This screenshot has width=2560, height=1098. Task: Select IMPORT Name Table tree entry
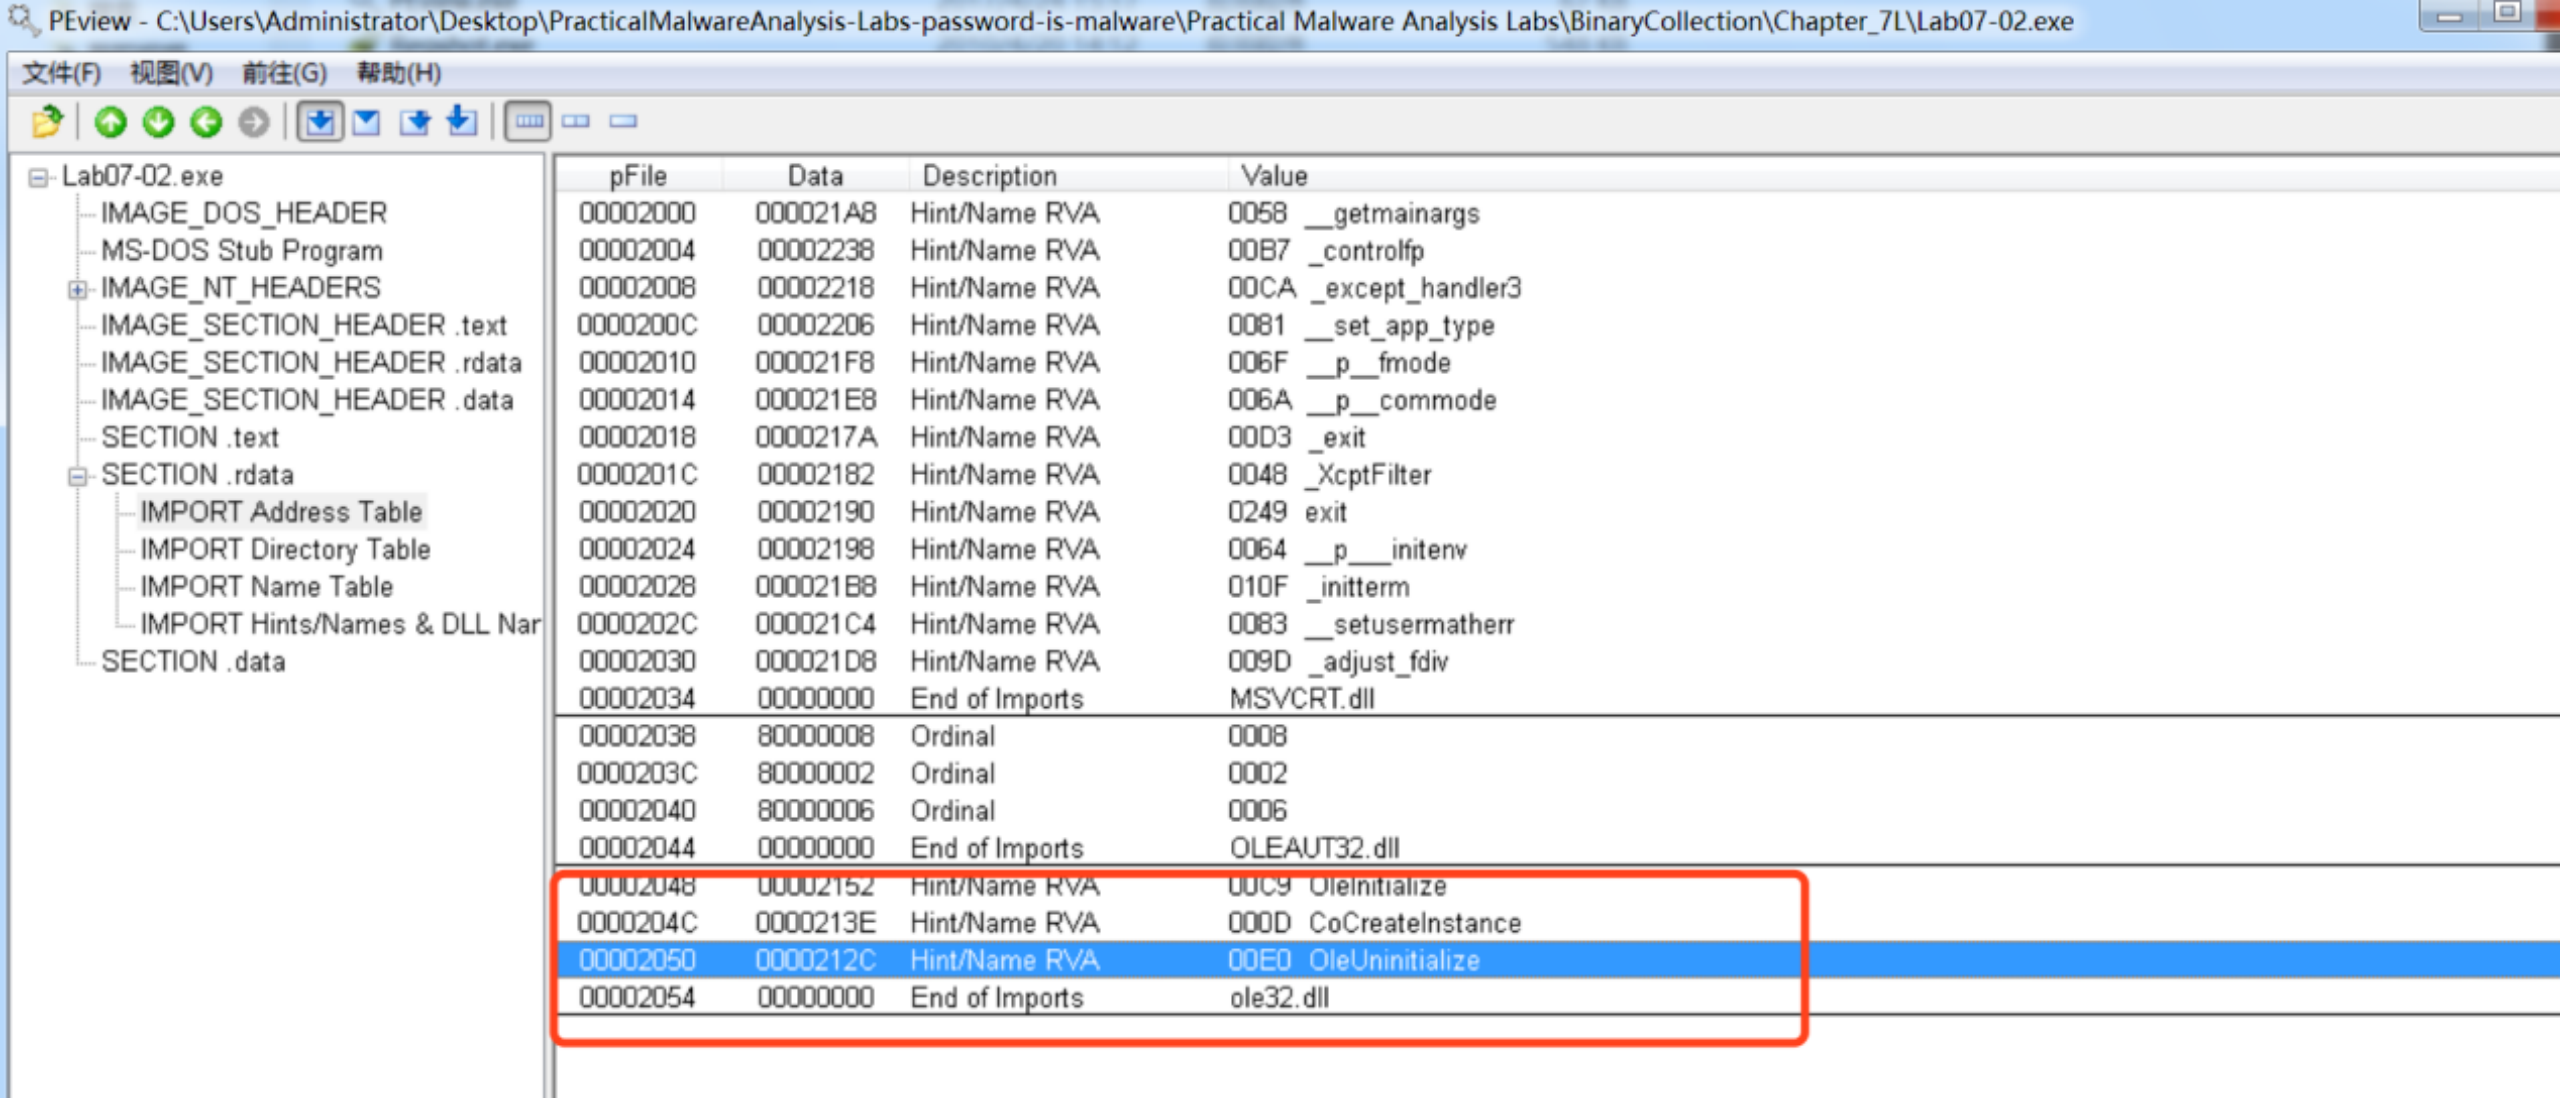coord(266,587)
